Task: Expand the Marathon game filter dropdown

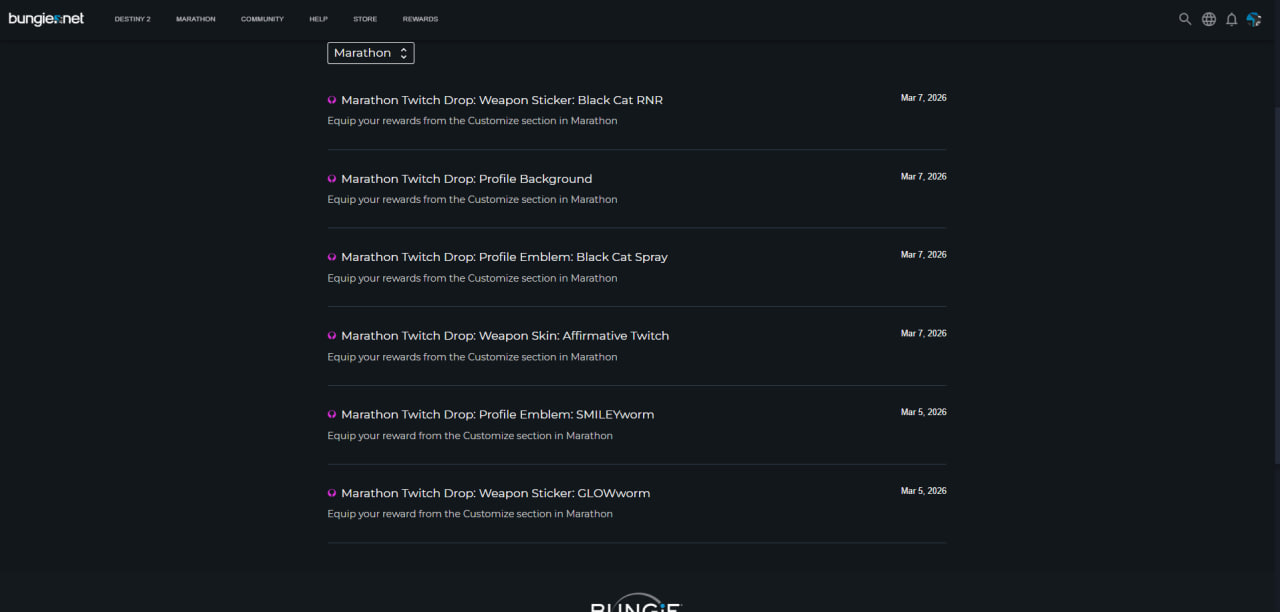Action: (x=370, y=53)
